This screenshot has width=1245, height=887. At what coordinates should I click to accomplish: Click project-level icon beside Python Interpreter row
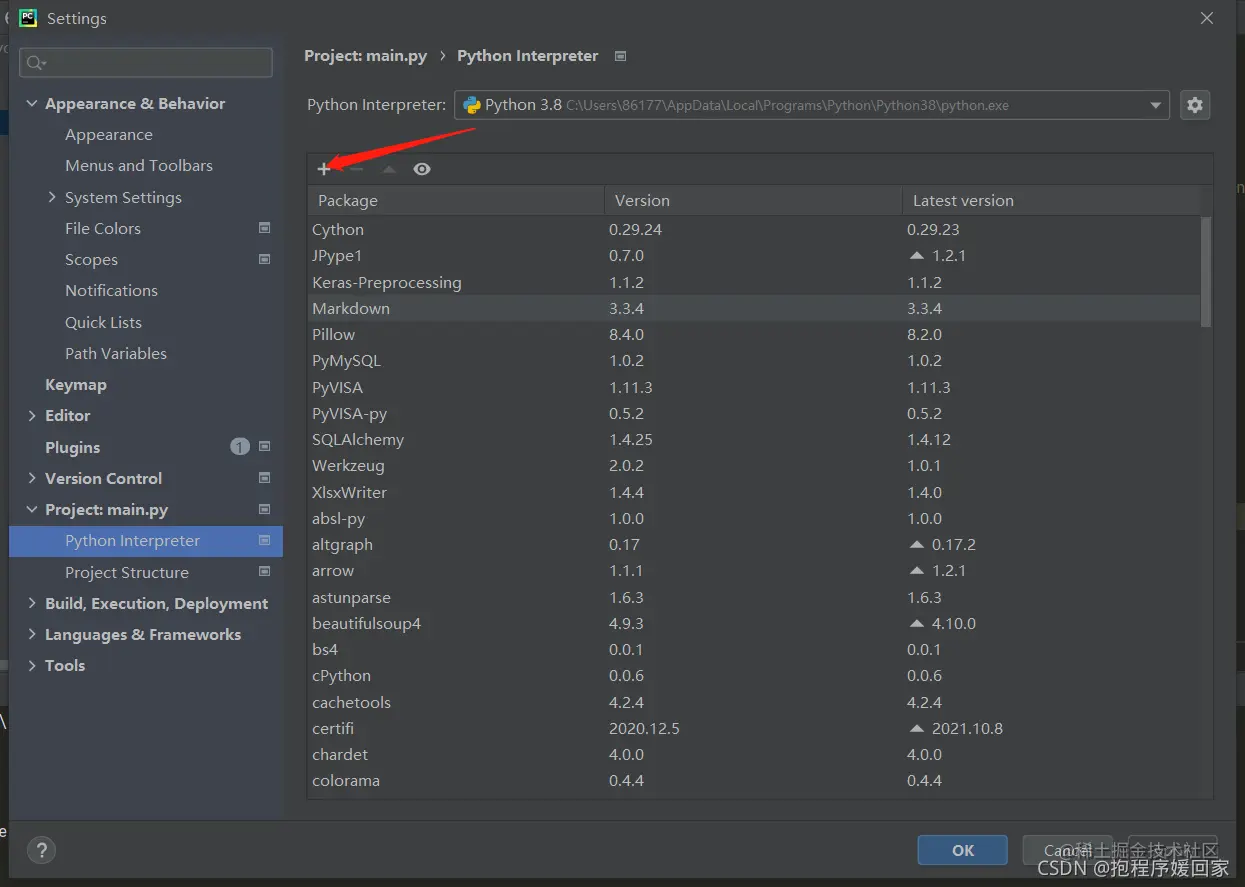pos(264,540)
